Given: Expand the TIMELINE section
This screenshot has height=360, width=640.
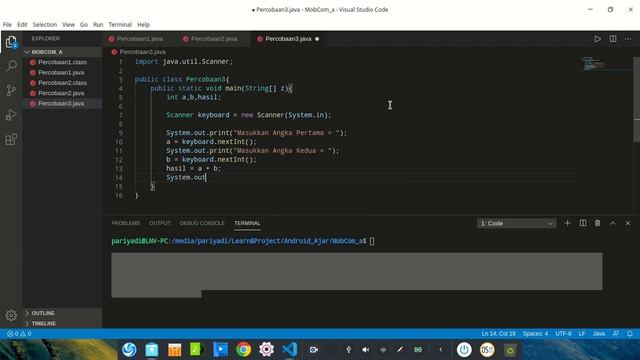Looking at the screenshot, I should click(62, 323).
